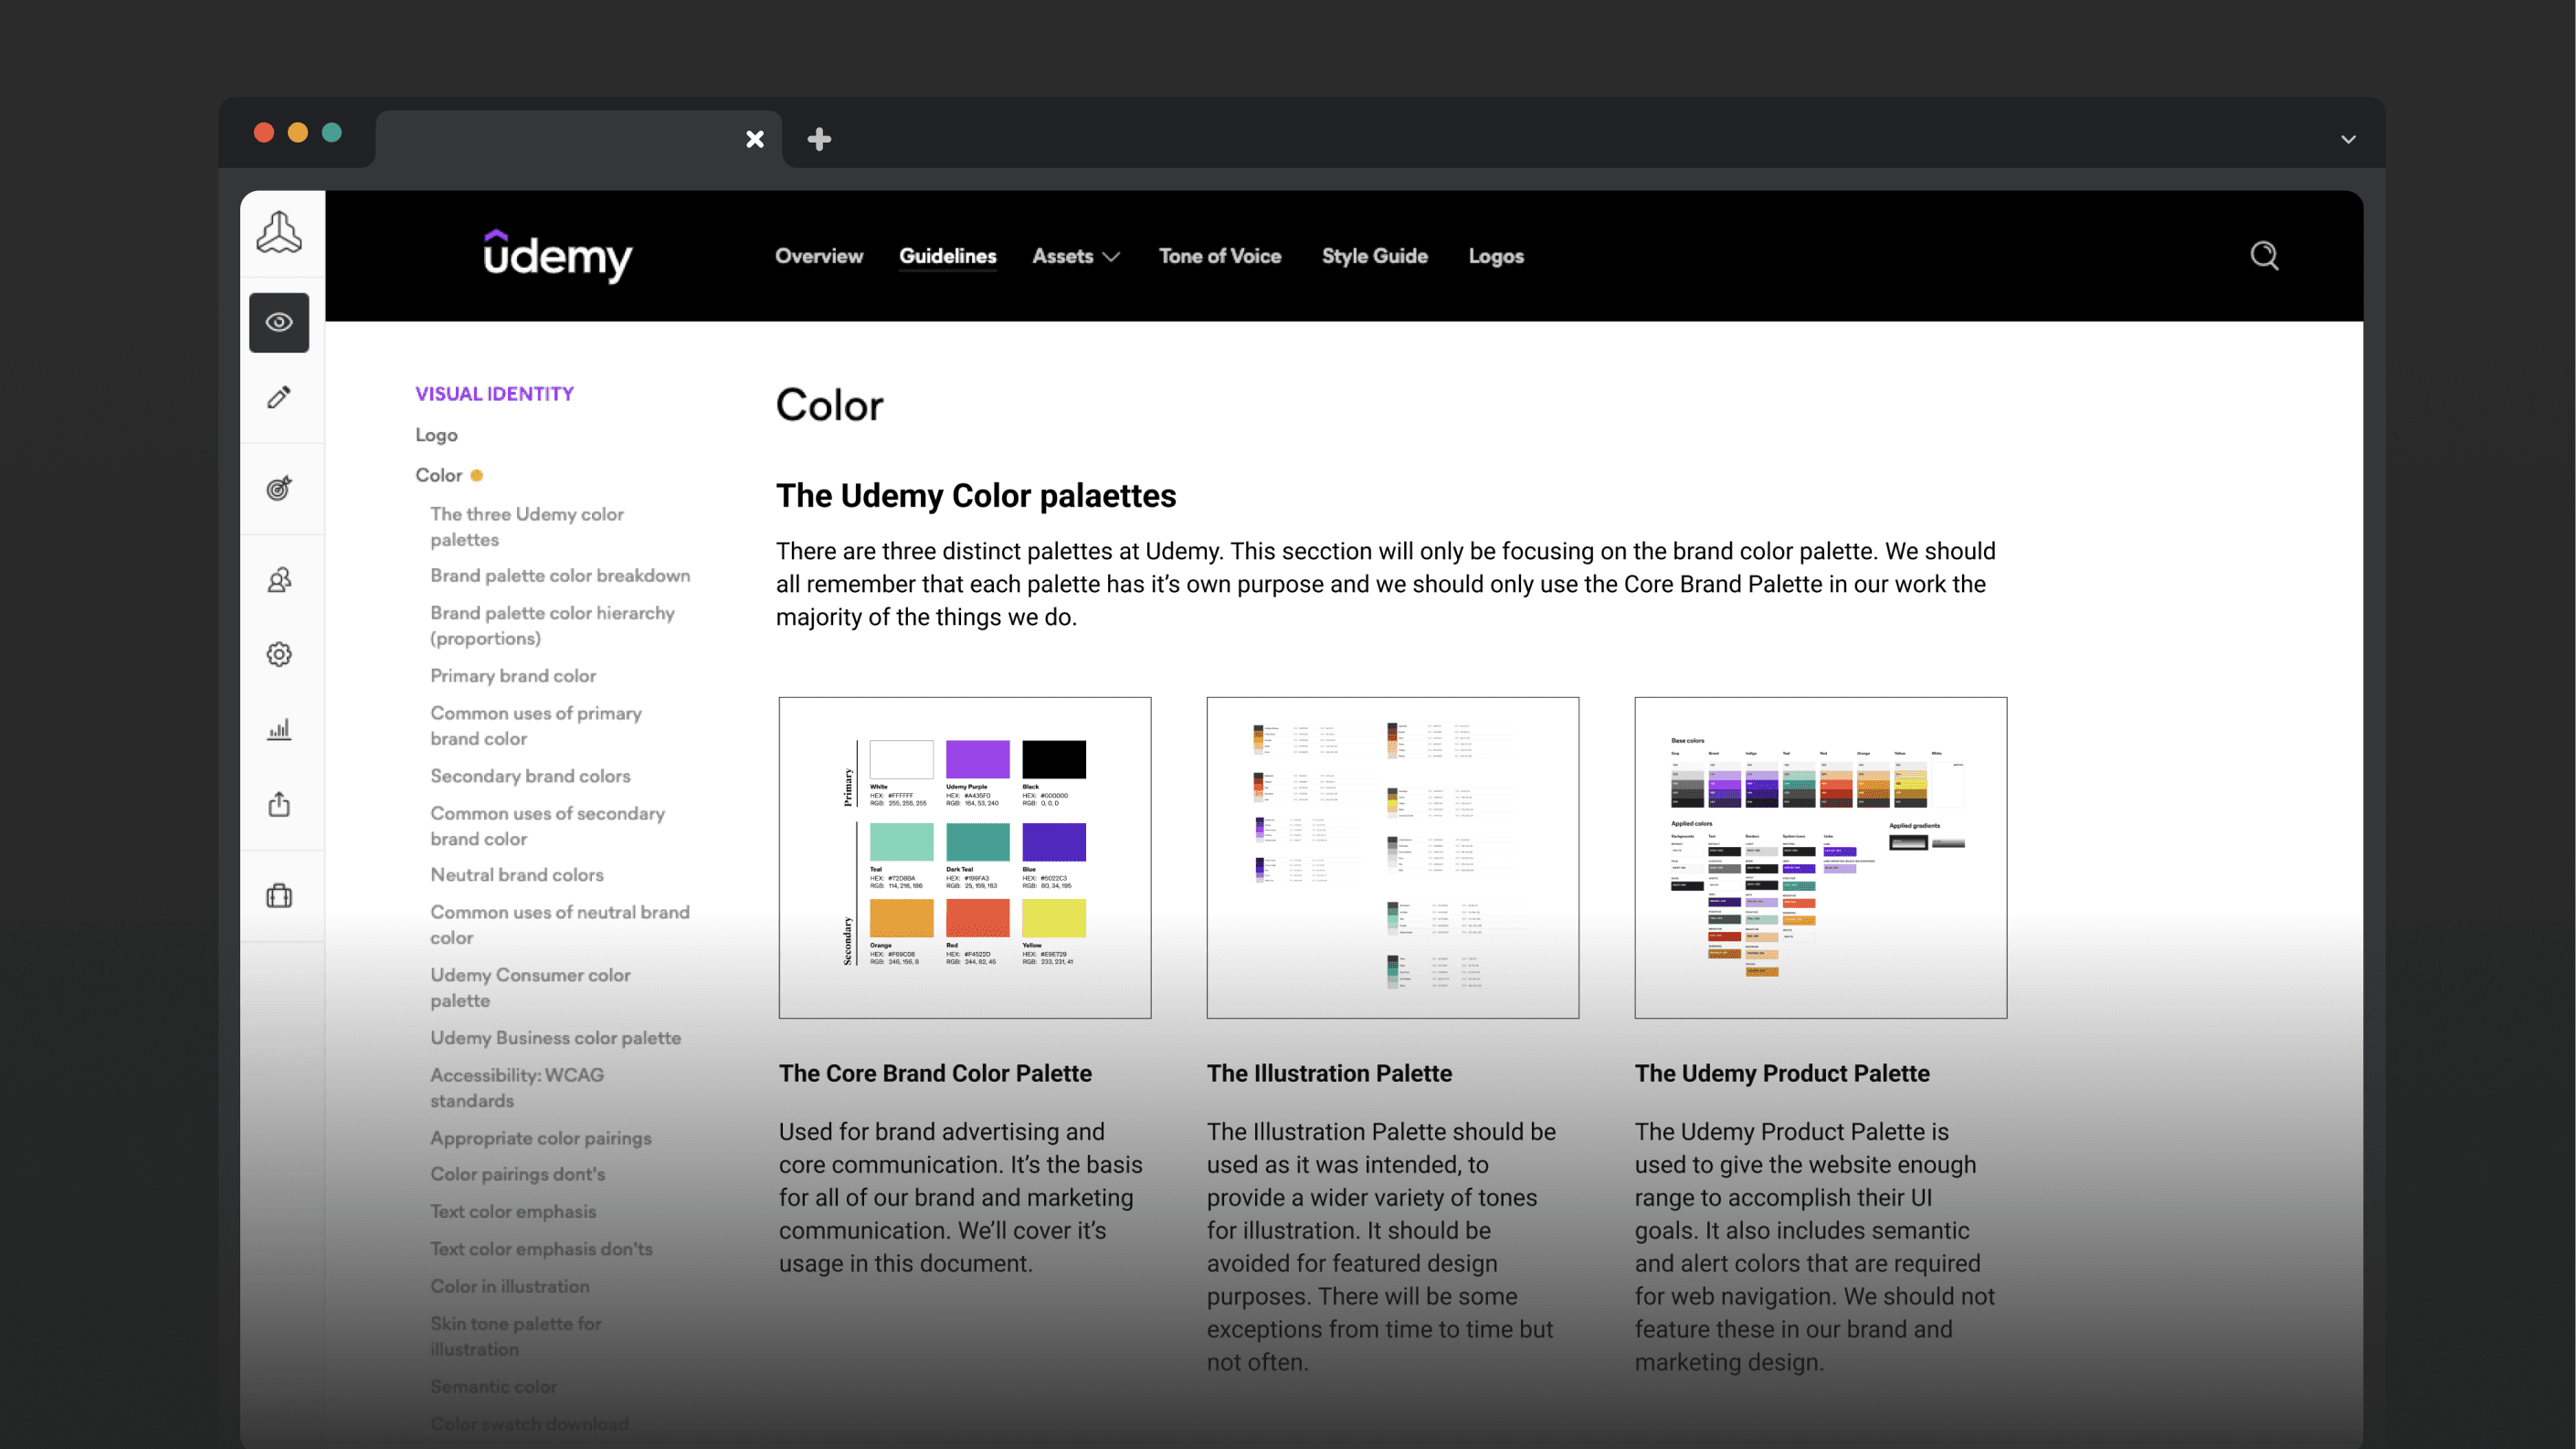The height and width of the screenshot is (1449, 2576).
Task: Switch to the Tone of Voice tab
Action: click(1219, 256)
